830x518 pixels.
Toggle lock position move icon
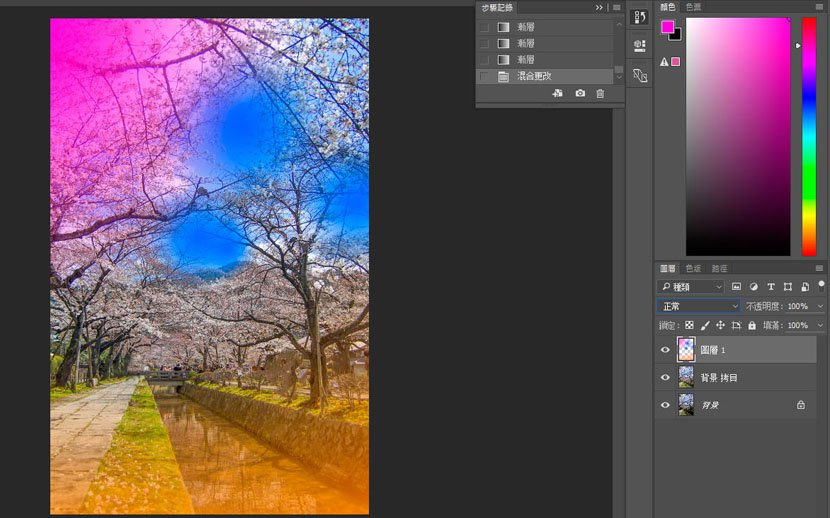coord(720,325)
